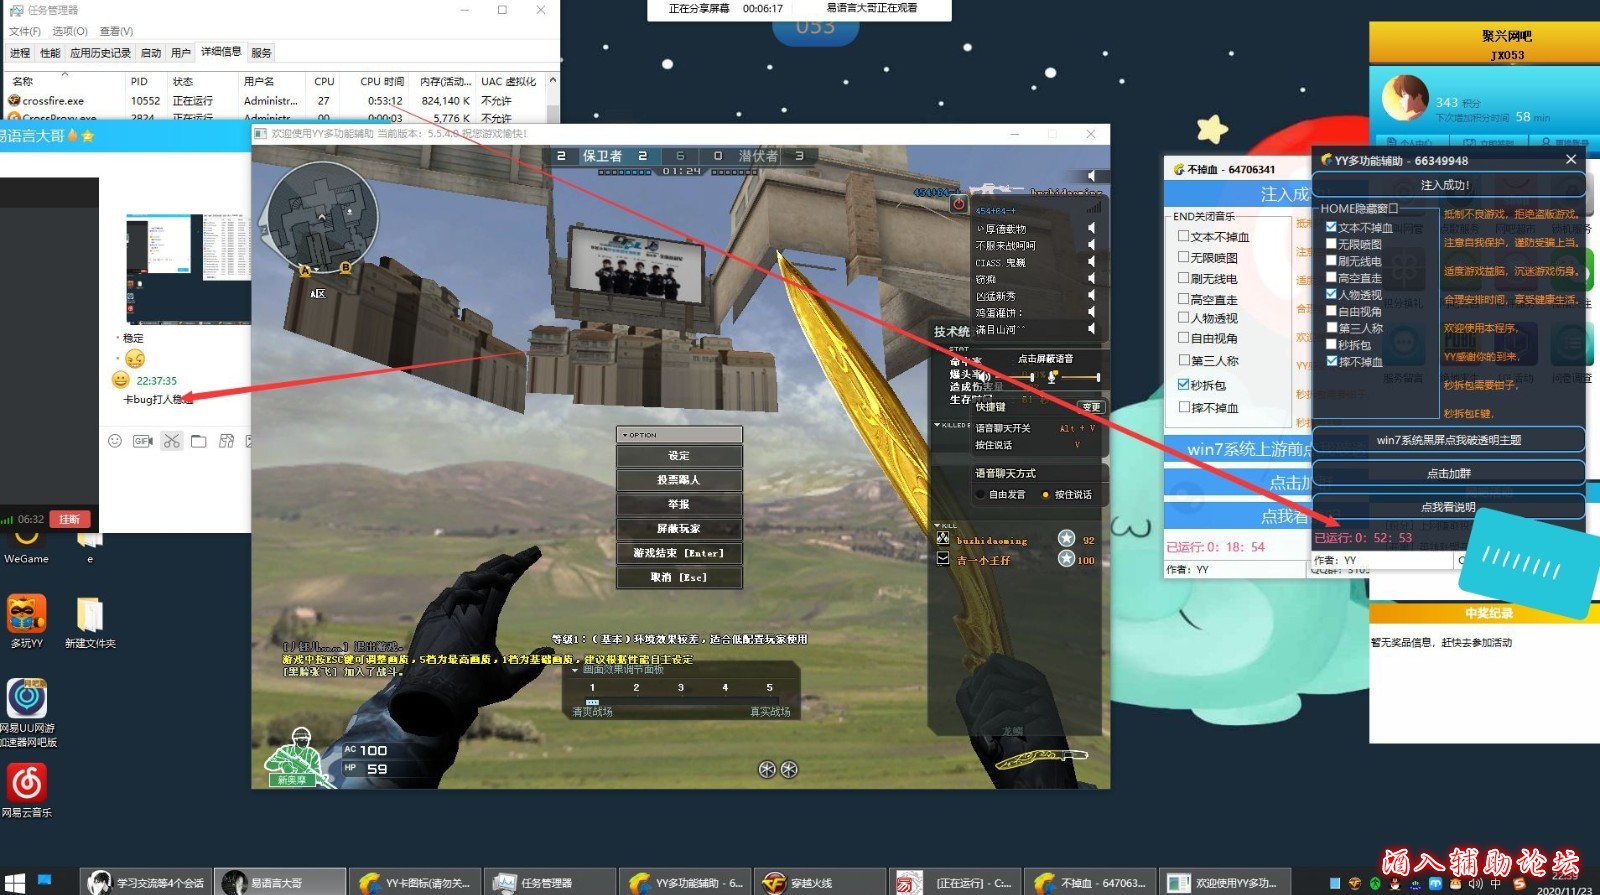1600x895 pixels.
Task: Switch to the 性能 tab in Task Manager
Action: coord(50,53)
